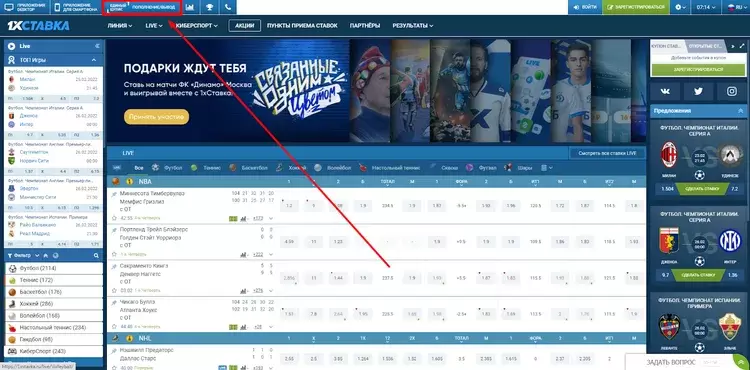Click the search icon in sidebar filter bar
The image size is (750, 370).
point(96,256)
